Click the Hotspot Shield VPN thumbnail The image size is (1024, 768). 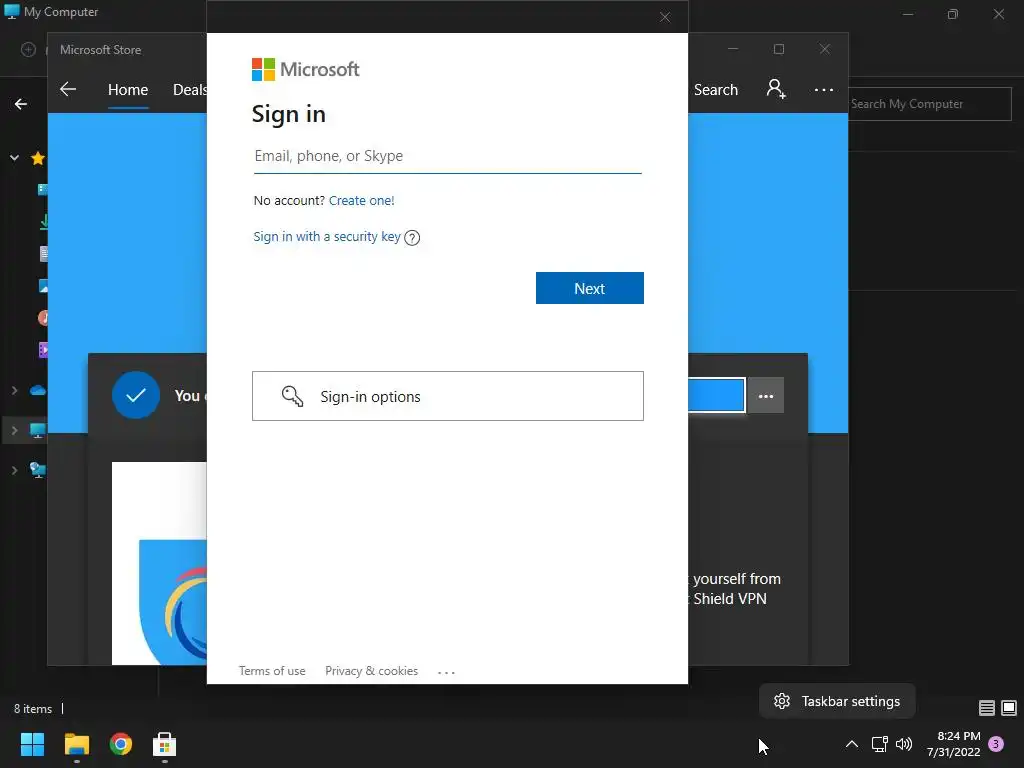click(159, 563)
